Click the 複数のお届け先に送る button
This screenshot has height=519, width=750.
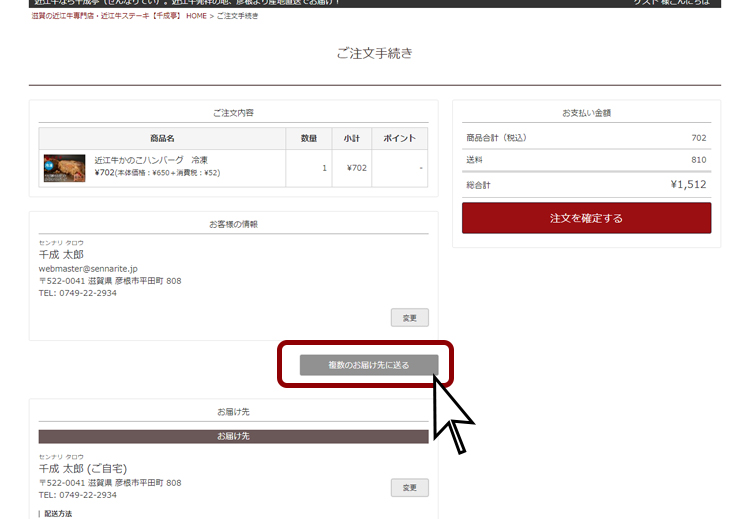(x=368, y=365)
